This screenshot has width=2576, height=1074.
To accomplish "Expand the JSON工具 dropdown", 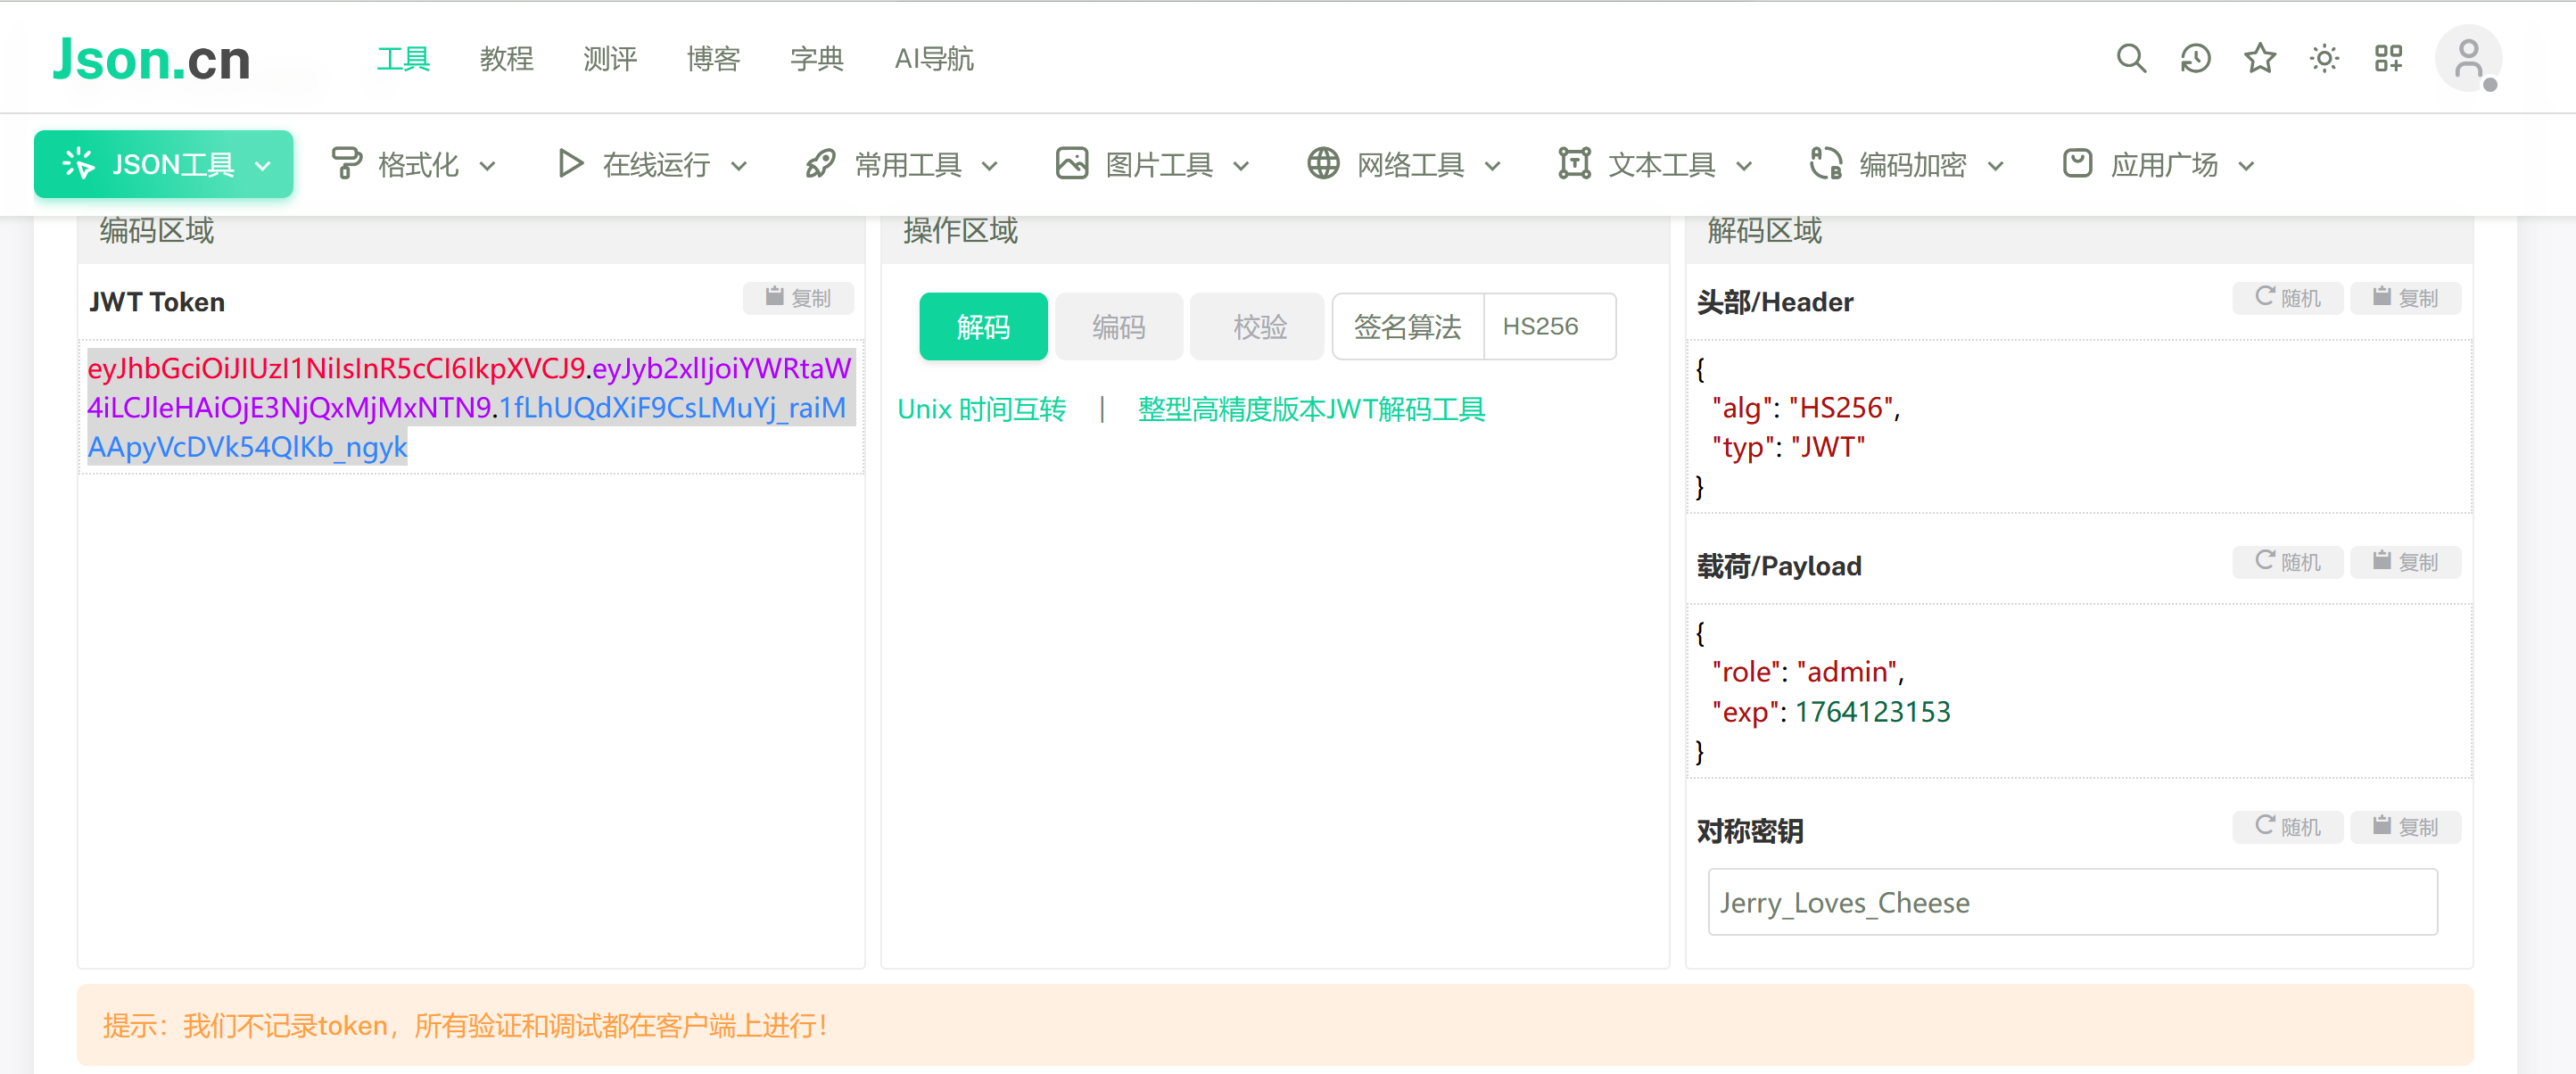I will pos(164,164).
